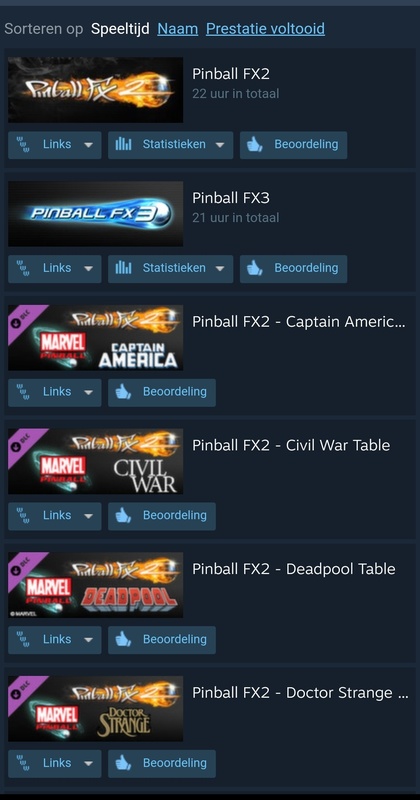
Task: Click the thumbs-up icon for Captain America DLC
Action: (123, 392)
